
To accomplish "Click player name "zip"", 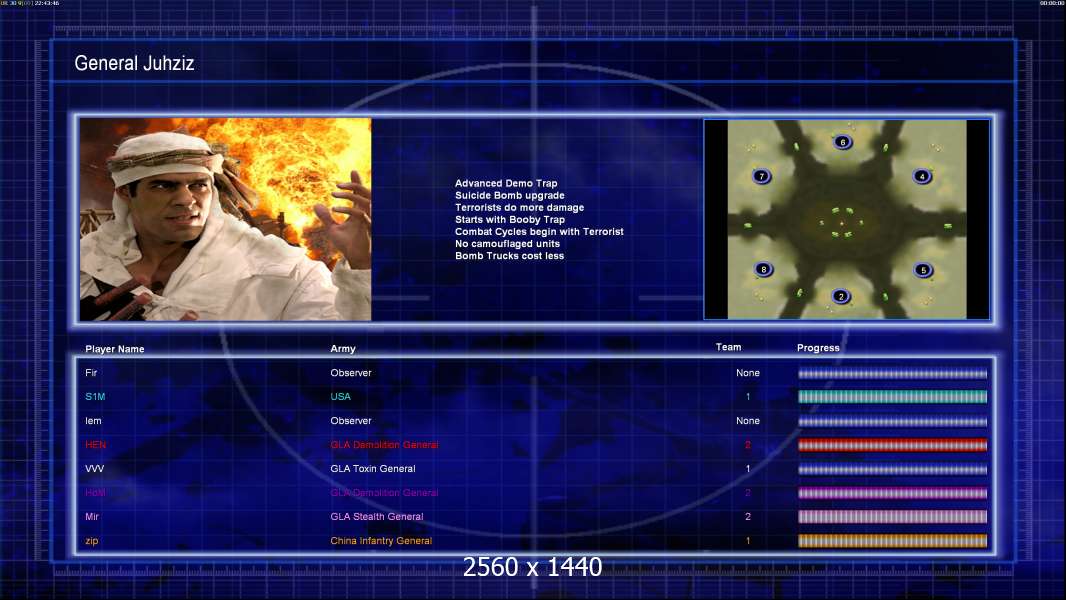I will click(x=91, y=541).
